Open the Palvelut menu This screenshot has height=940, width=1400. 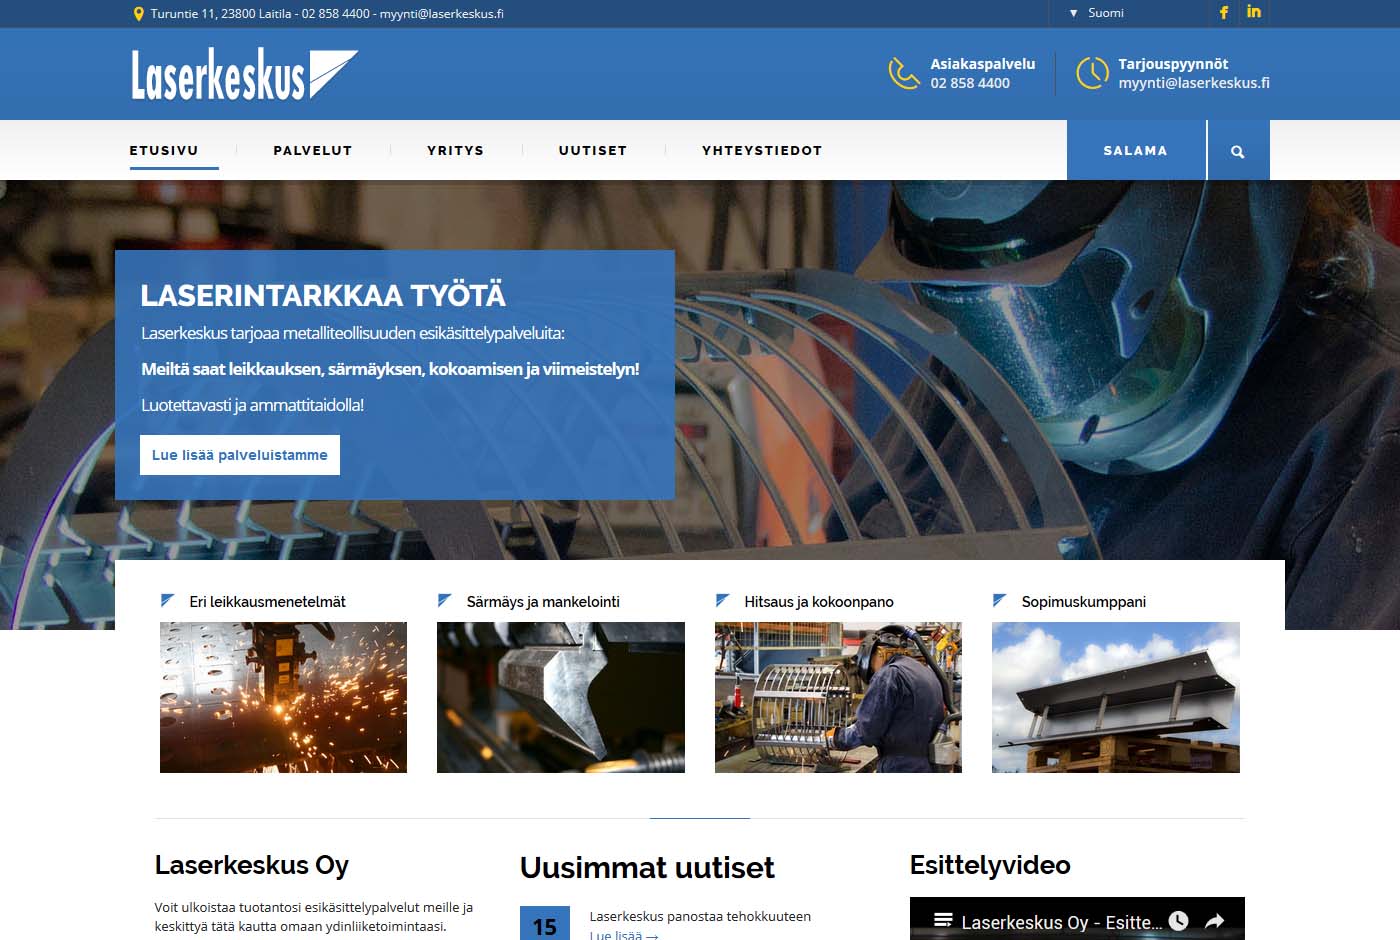(313, 151)
